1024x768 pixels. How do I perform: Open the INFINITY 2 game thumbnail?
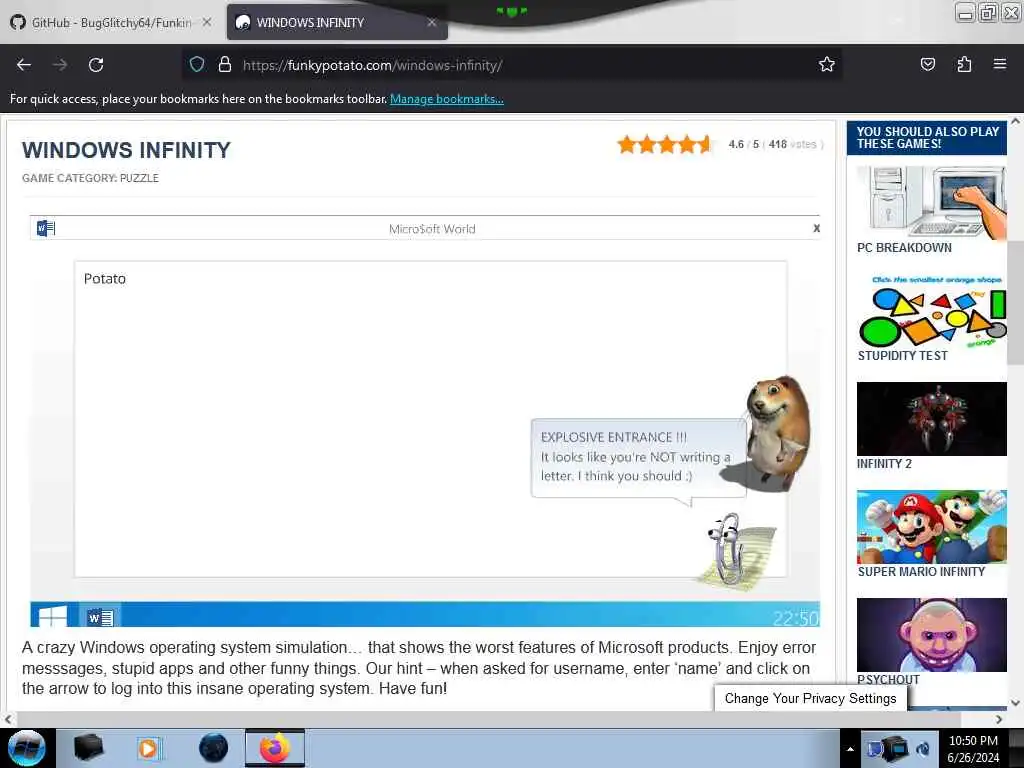coord(931,419)
